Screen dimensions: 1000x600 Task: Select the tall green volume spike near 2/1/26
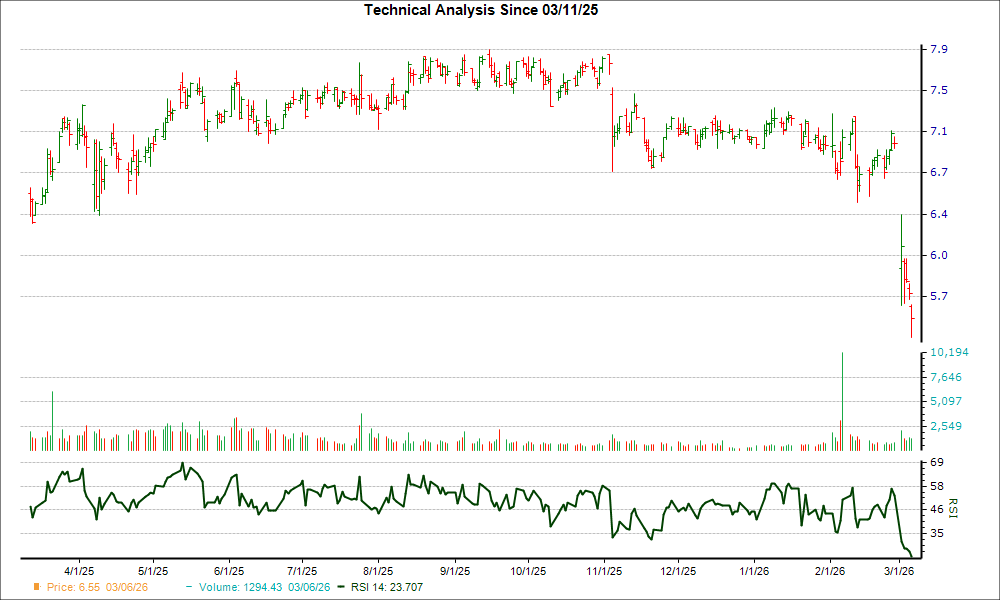(841, 400)
